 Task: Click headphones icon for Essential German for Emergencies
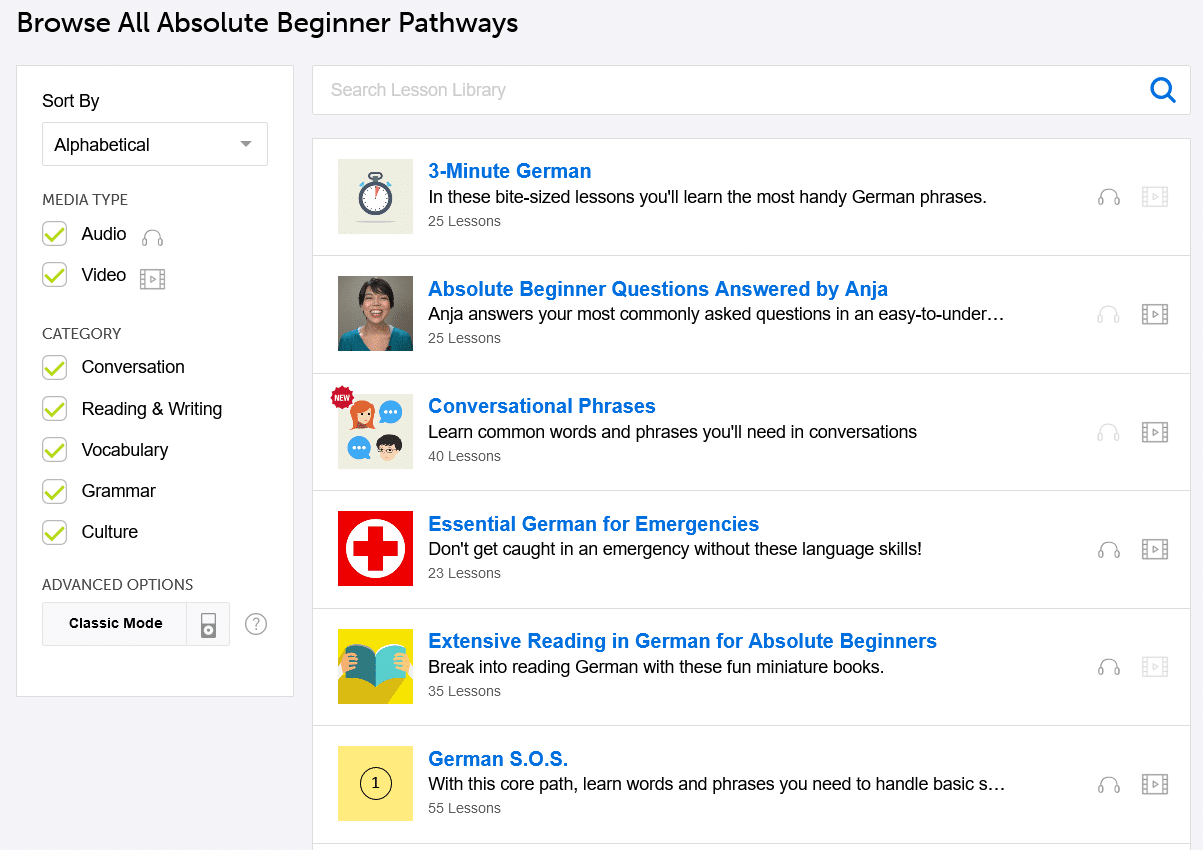(1109, 550)
